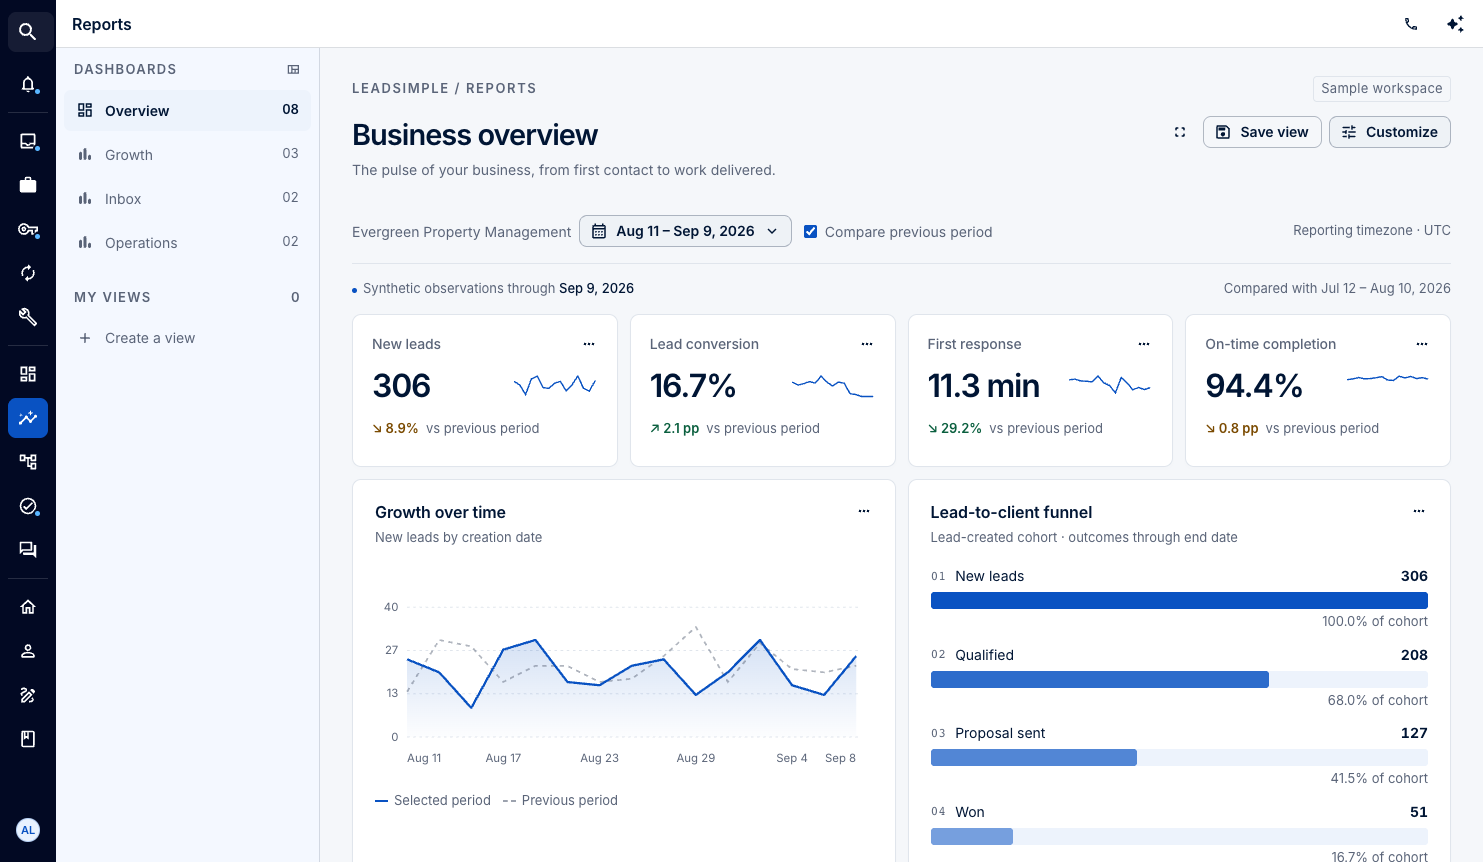Click the Sample workspace badge
This screenshot has width=1483, height=862.
pyautogui.click(x=1382, y=88)
